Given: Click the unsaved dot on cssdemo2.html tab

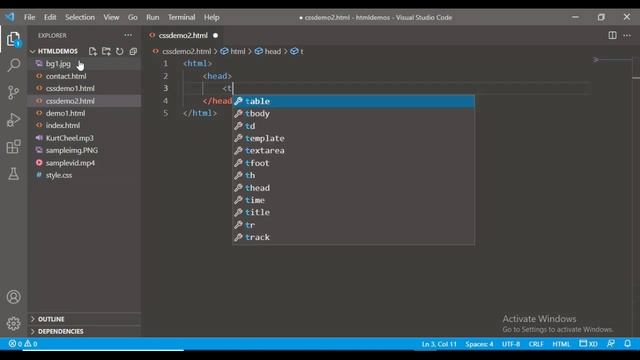Looking at the screenshot, I should point(216,36).
